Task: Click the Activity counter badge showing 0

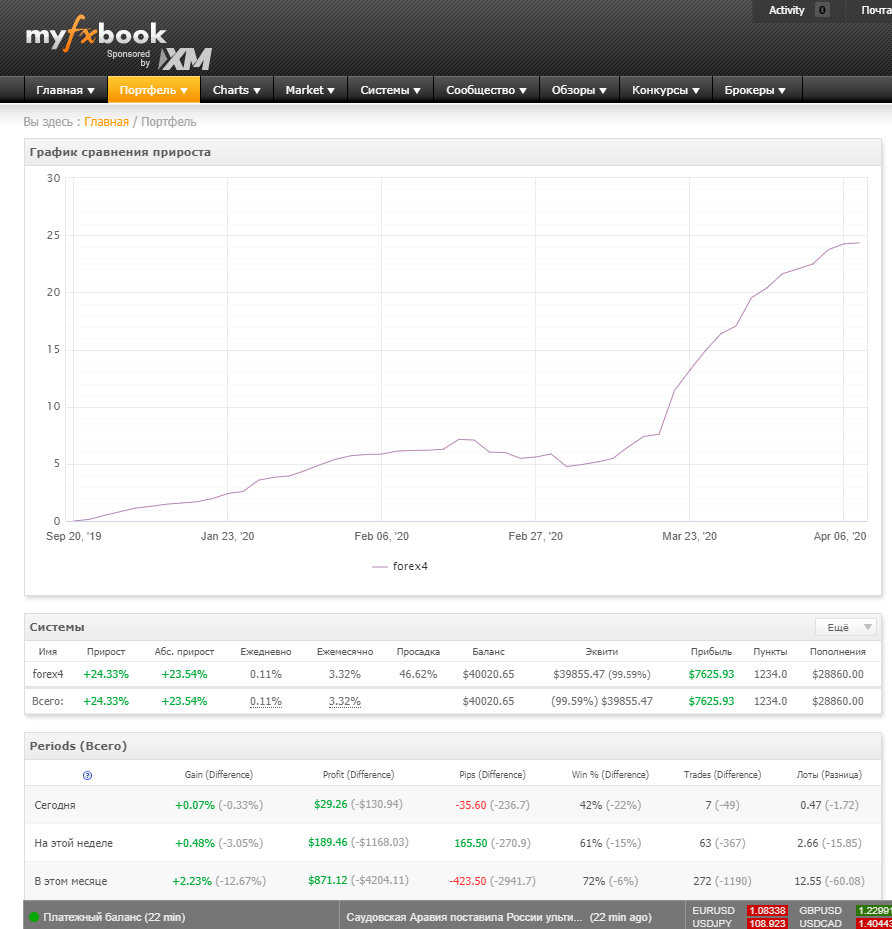Action: (822, 10)
